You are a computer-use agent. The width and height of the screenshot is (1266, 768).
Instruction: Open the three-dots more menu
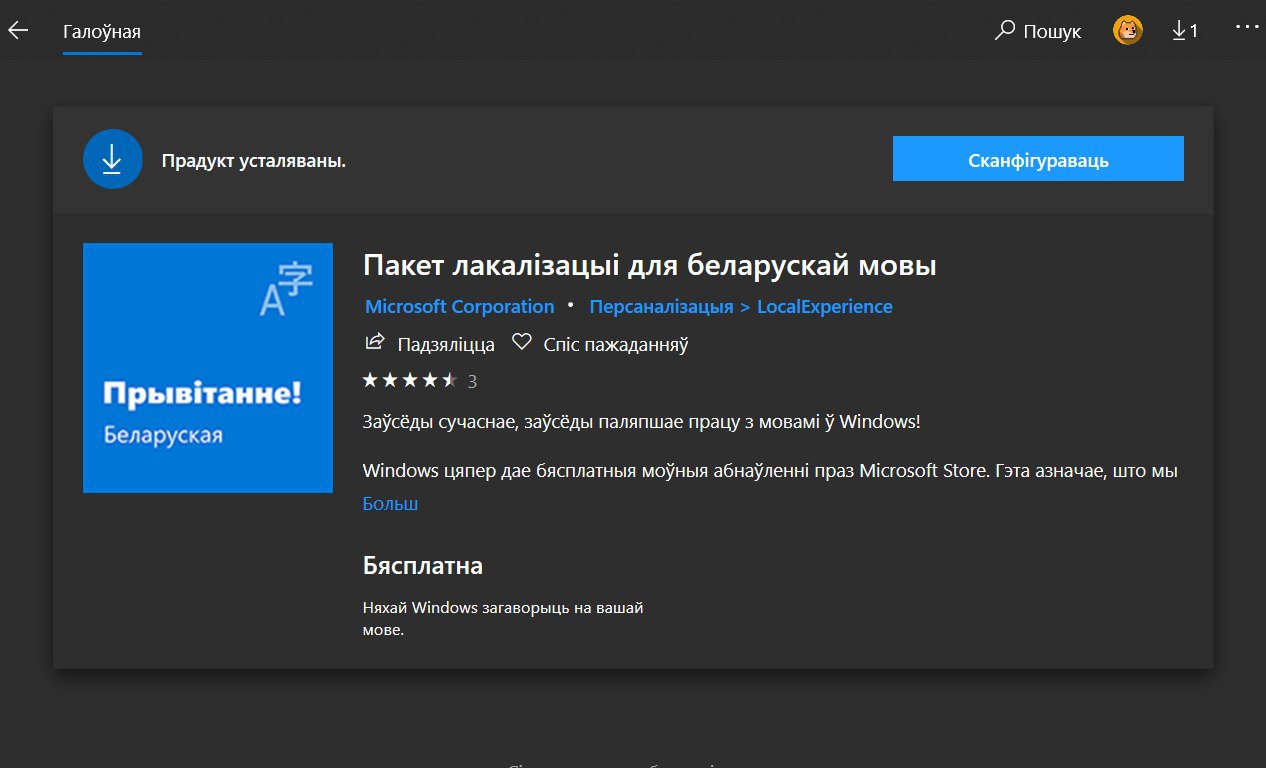[x=1247, y=28]
